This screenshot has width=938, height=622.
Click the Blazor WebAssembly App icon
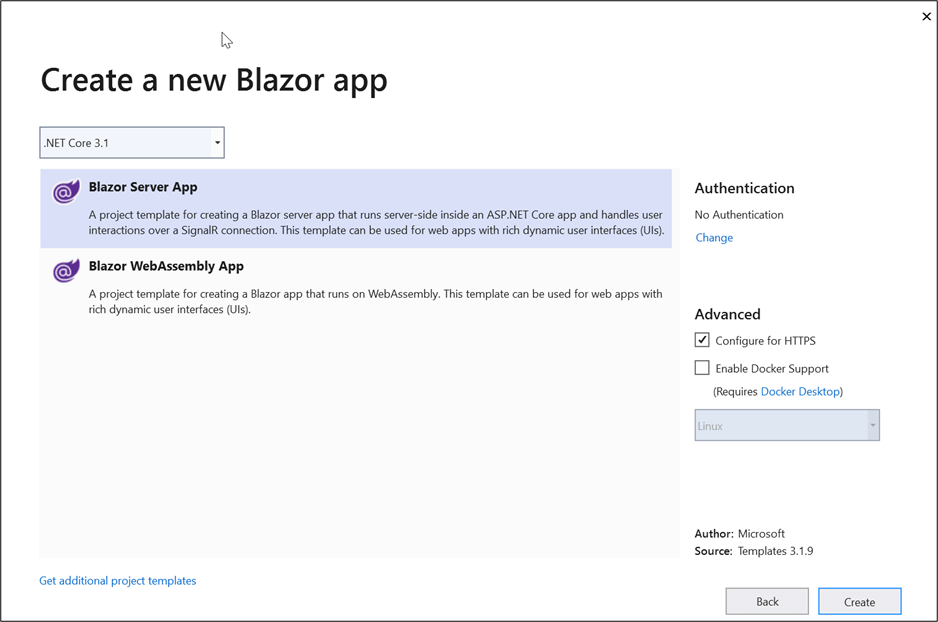66,271
